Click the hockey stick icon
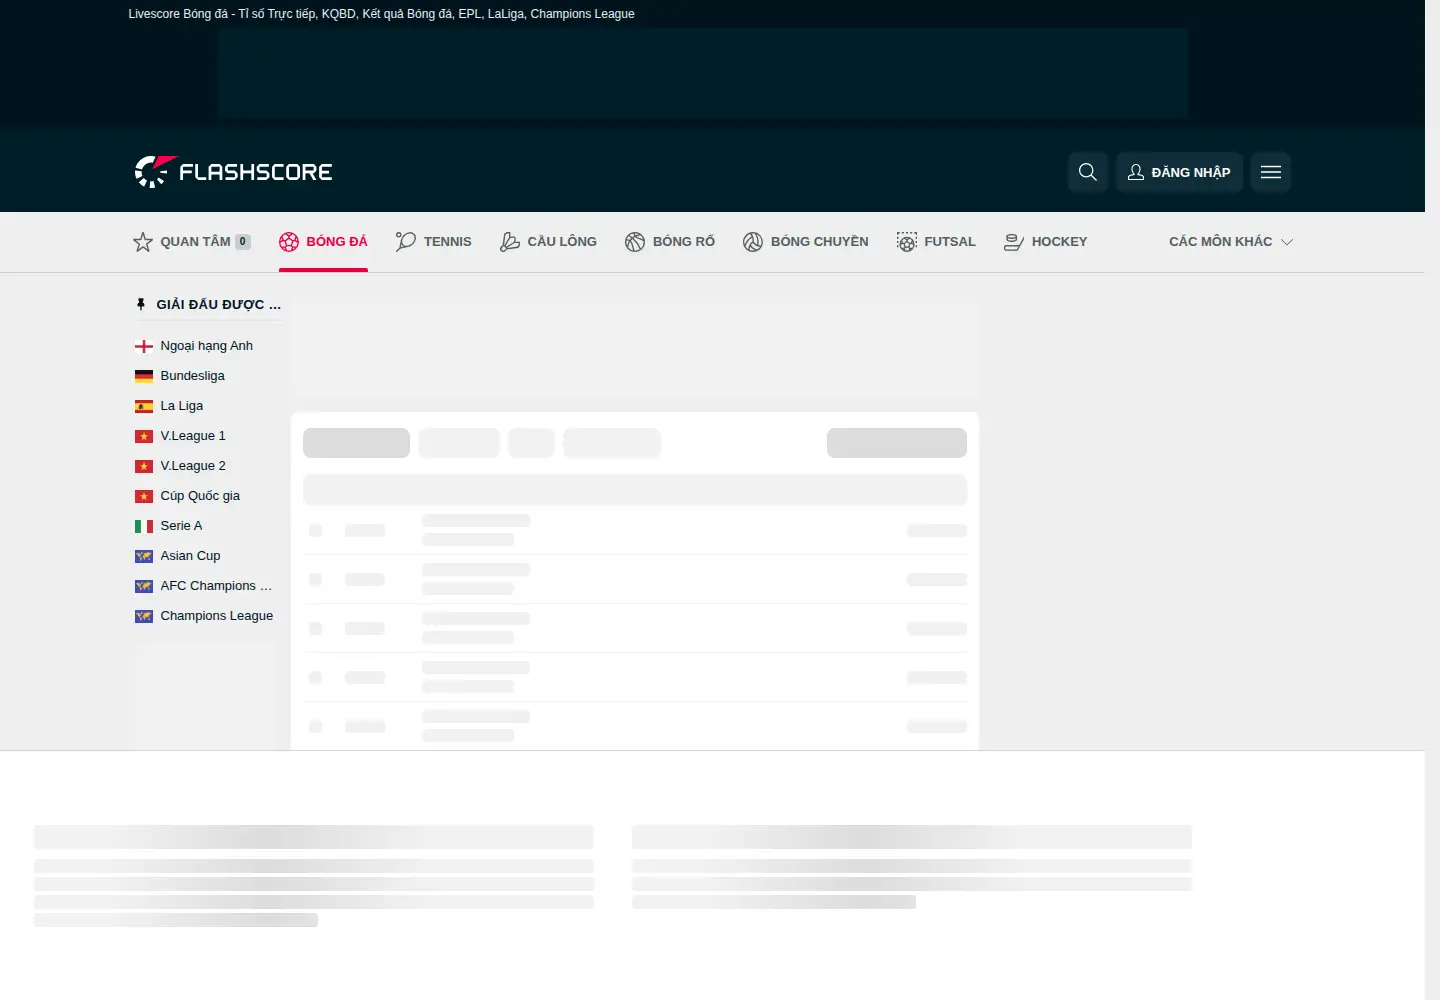This screenshot has height=1000, width=1440. click(x=1014, y=242)
